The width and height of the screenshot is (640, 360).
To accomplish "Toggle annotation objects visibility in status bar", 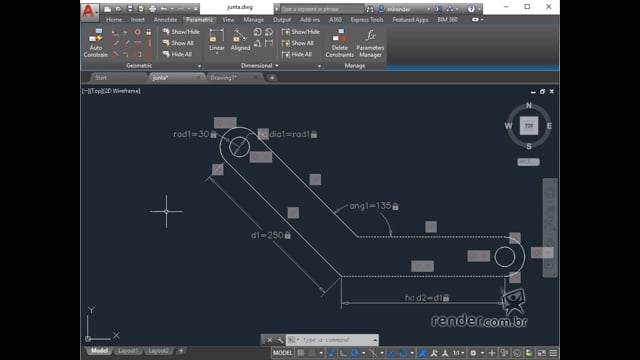I will coord(423,353).
